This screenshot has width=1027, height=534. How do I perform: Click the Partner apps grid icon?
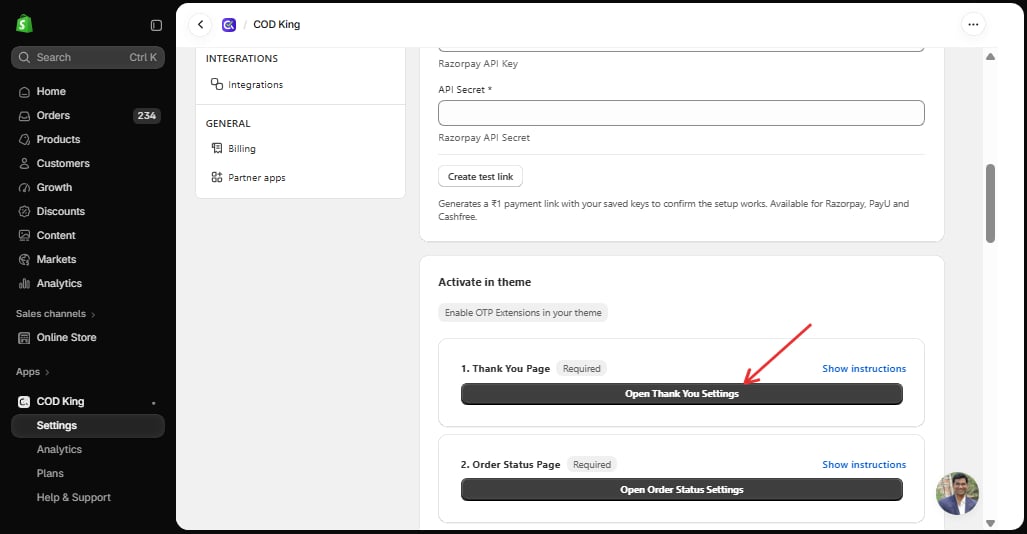pyautogui.click(x=217, y=177)
